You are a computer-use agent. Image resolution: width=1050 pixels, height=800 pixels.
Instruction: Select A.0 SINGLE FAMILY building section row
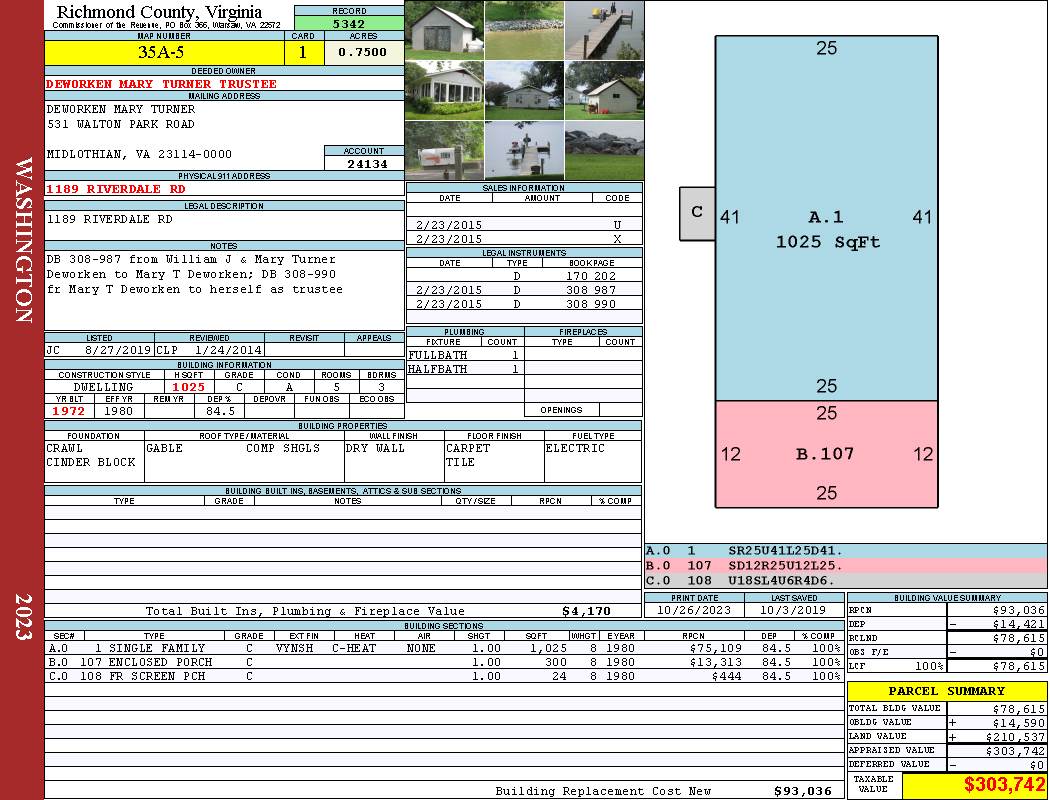point(445,648)
